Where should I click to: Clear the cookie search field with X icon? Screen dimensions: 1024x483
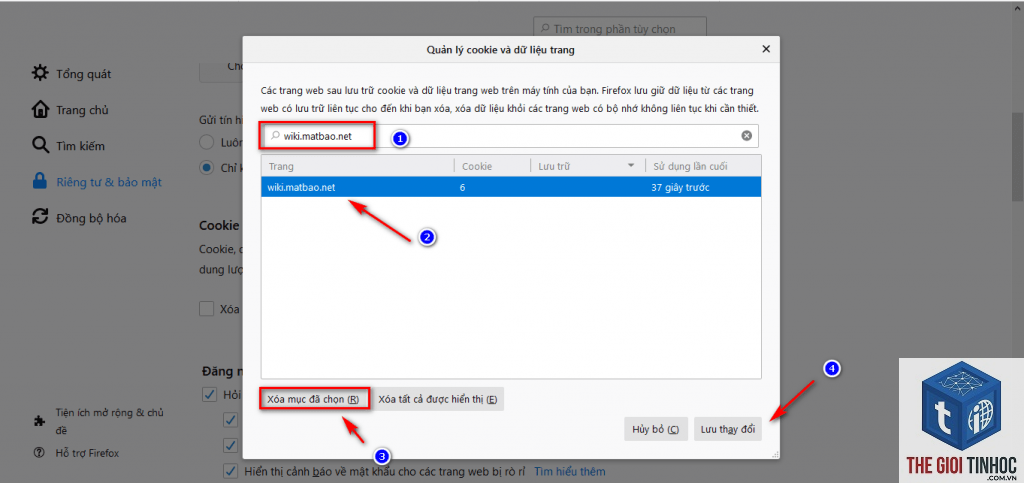coord(746,136)
